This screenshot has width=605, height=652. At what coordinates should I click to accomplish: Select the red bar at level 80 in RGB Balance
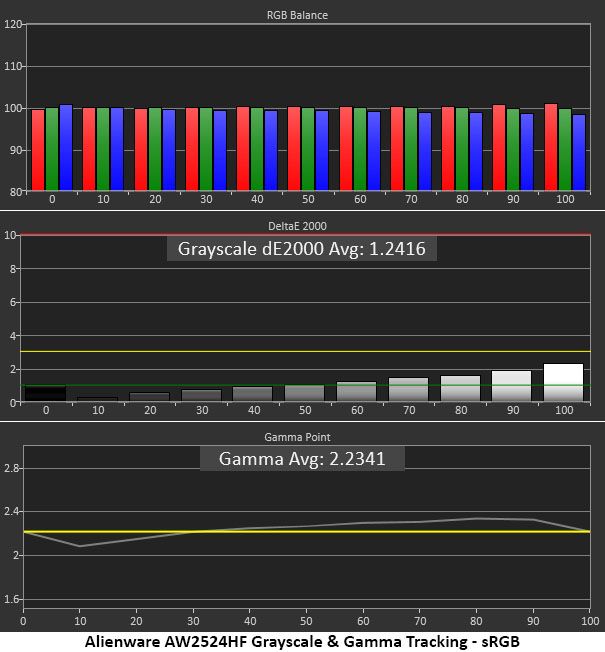(448, 149)
